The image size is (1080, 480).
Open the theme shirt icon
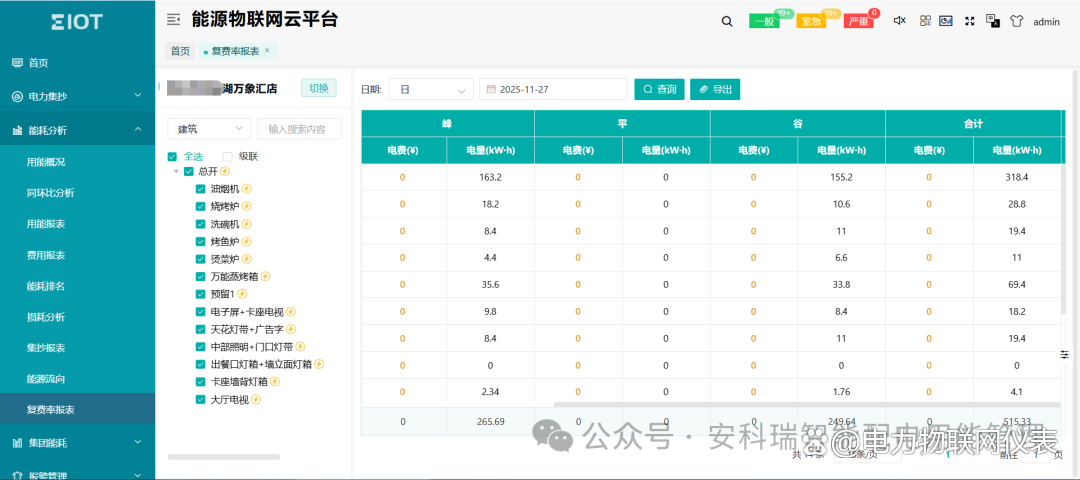(x=1016, y=21)
